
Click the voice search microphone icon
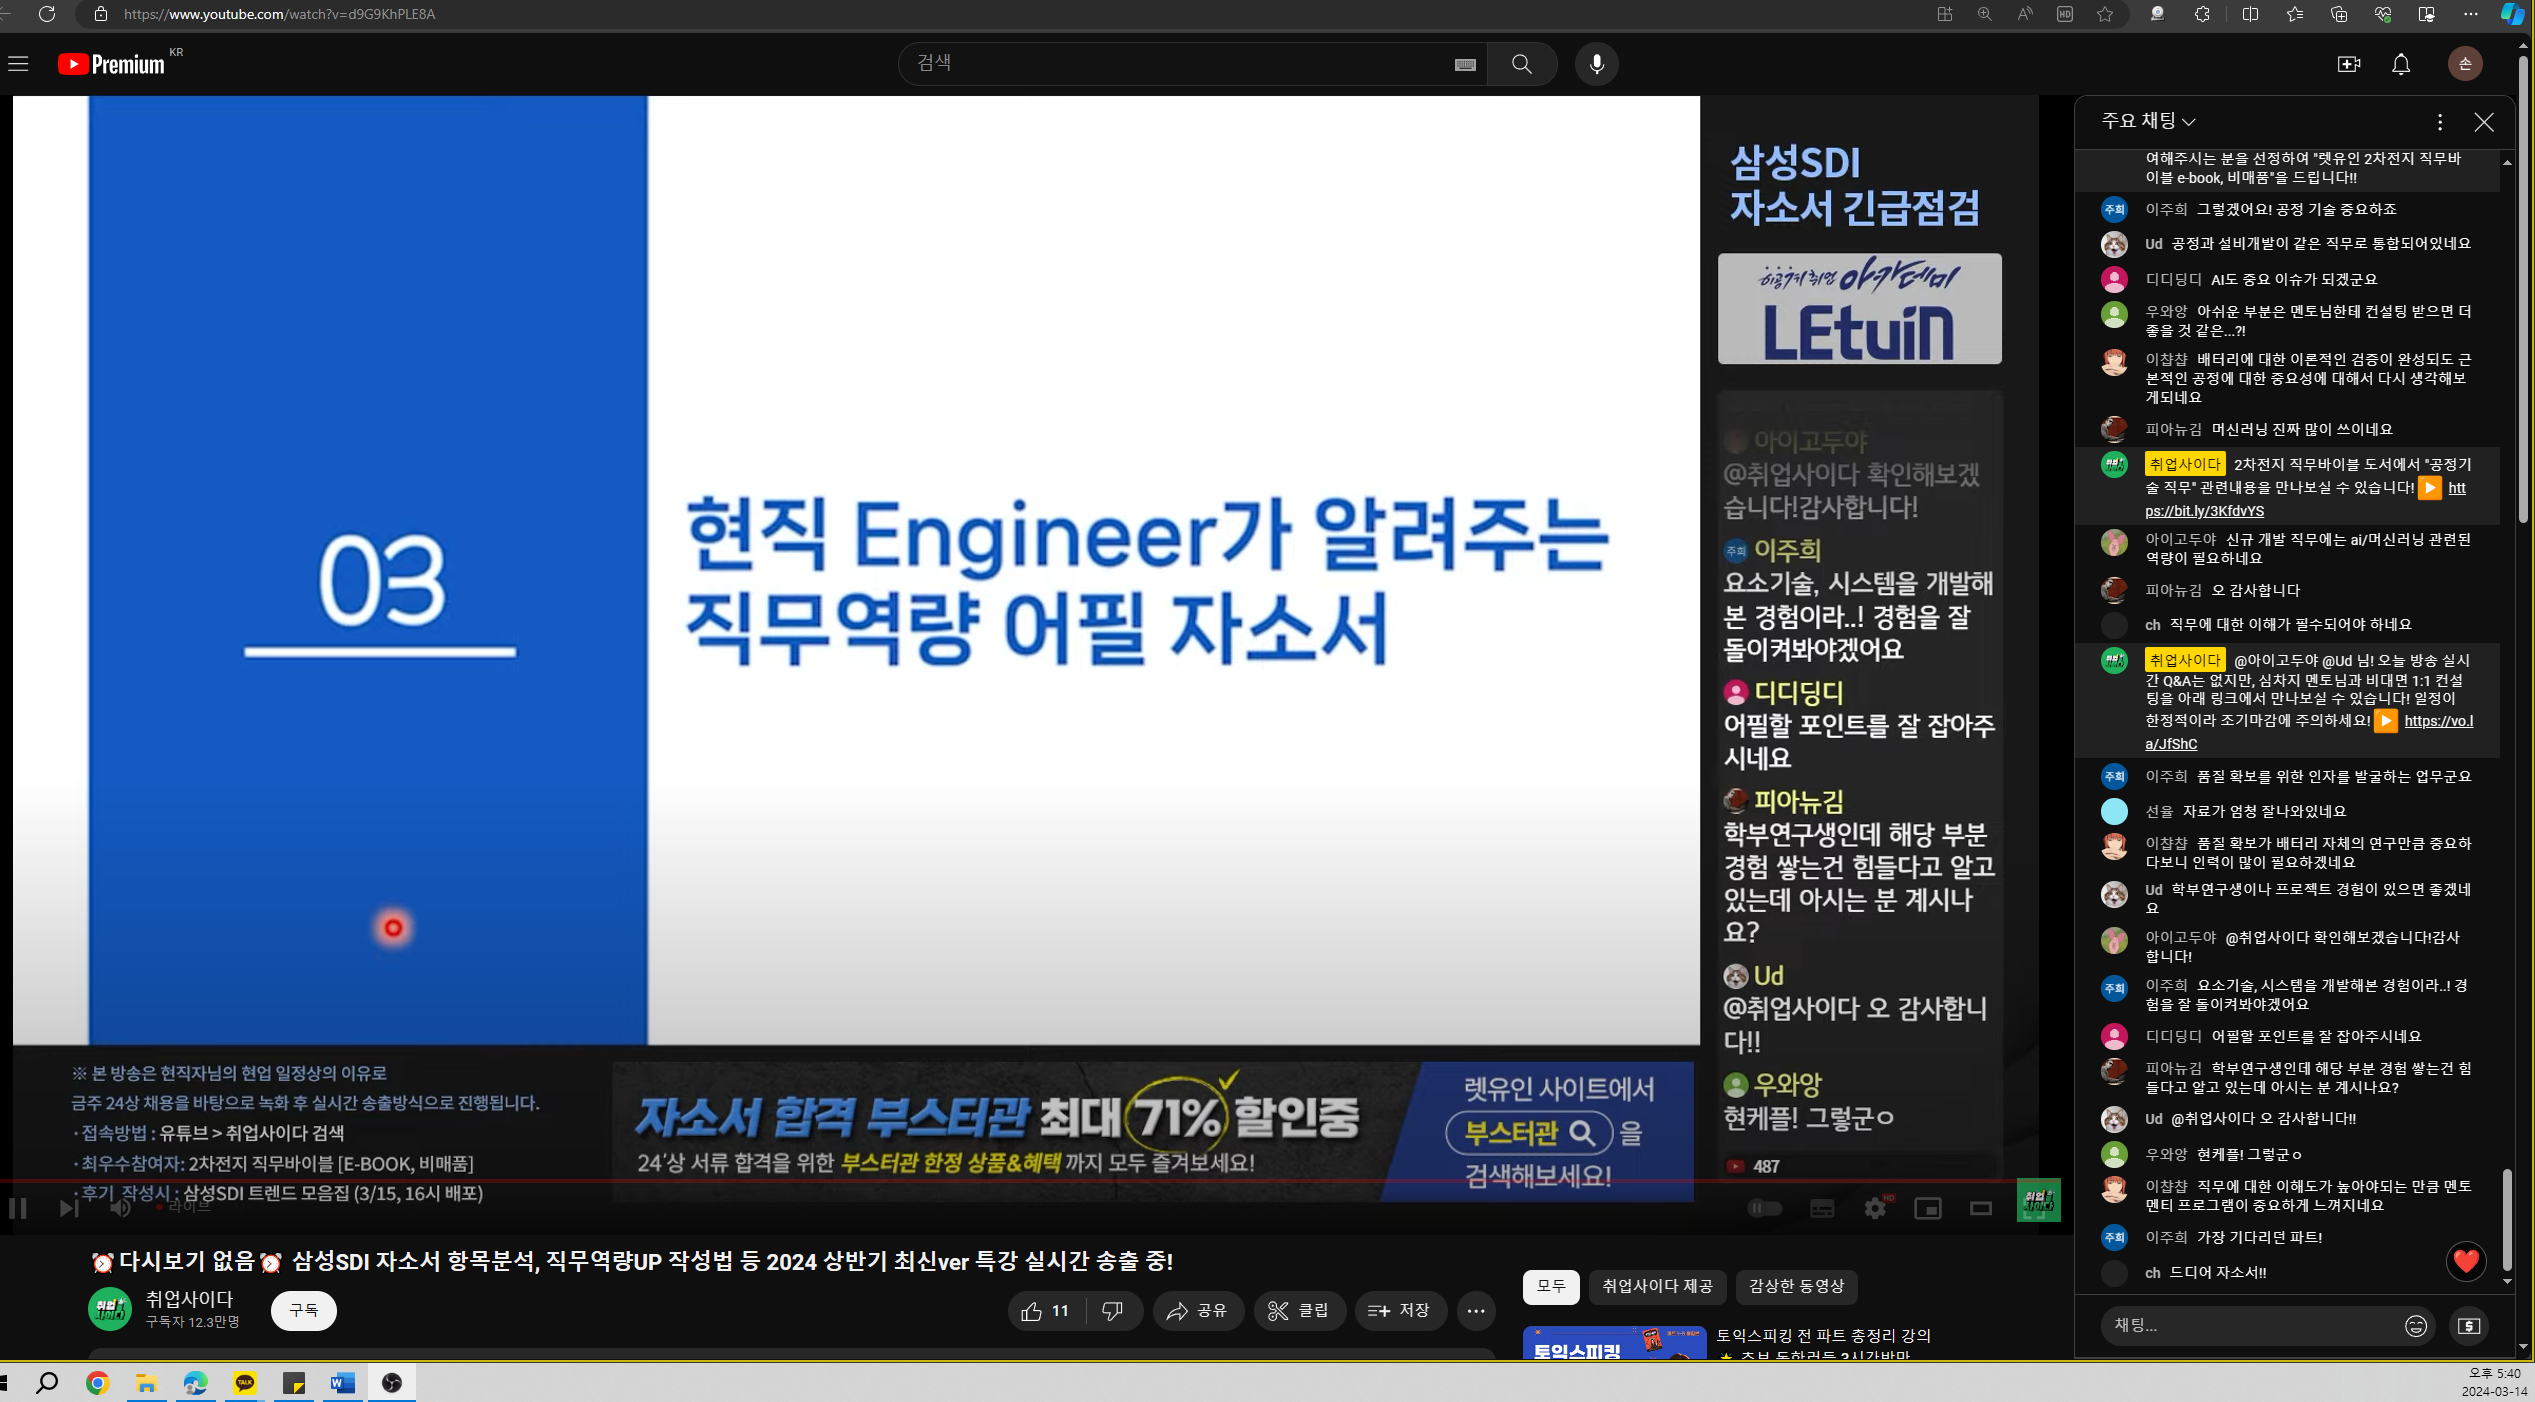tap(1596, 64)
